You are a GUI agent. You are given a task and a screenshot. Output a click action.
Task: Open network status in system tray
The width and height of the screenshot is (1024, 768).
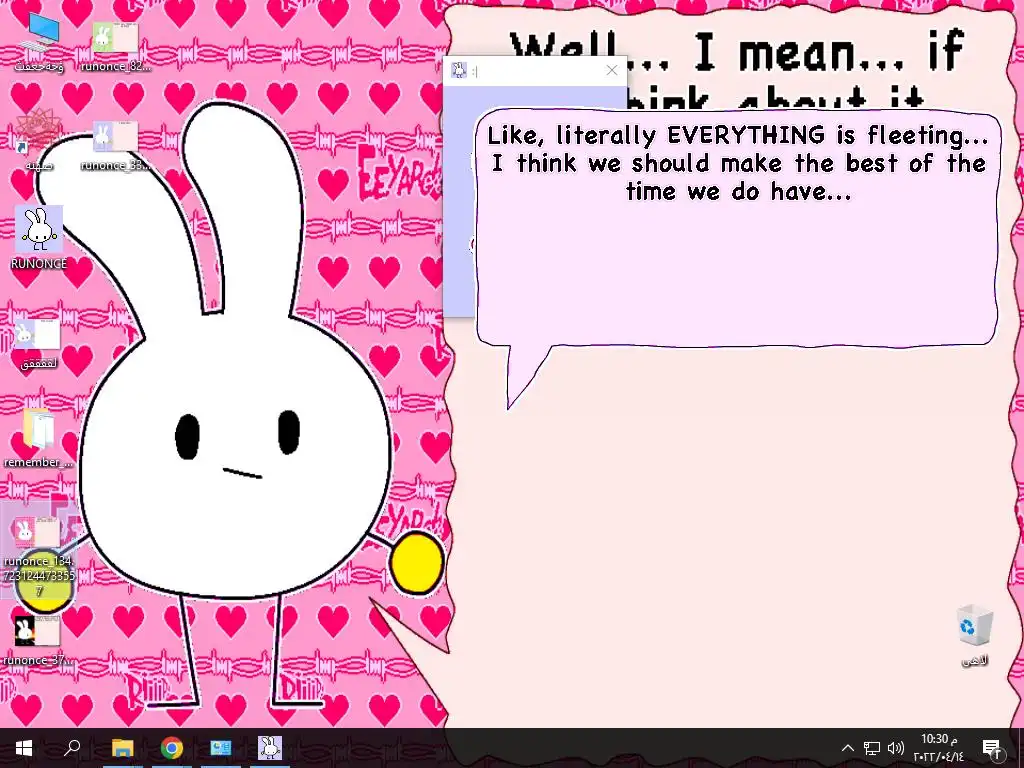(x=872, y=748)
